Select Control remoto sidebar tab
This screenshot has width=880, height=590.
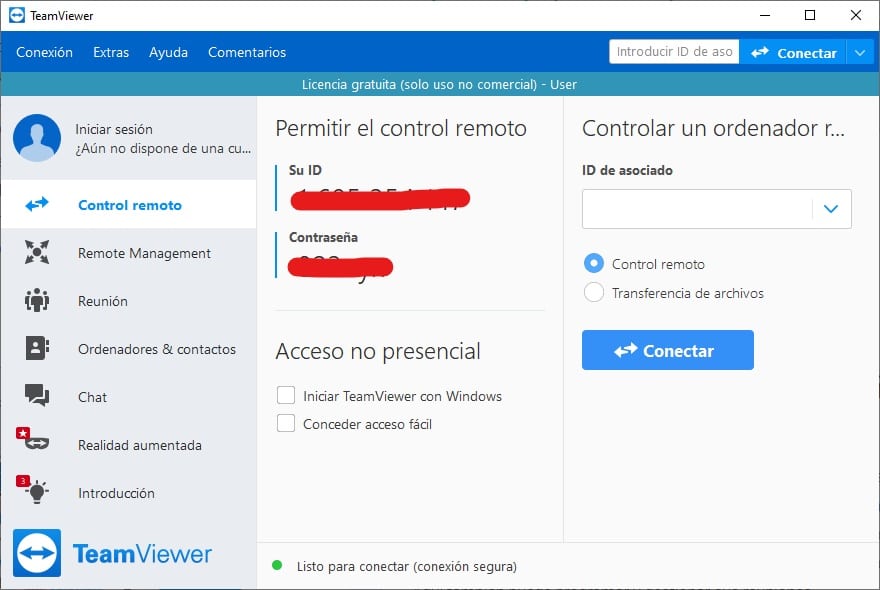pyautogui.click(x=129, y=204)
